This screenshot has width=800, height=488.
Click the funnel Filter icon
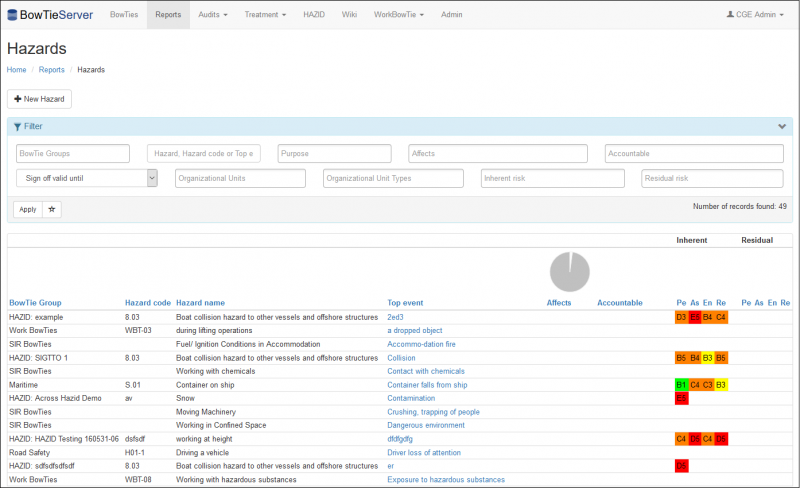[x=18, y=127]
